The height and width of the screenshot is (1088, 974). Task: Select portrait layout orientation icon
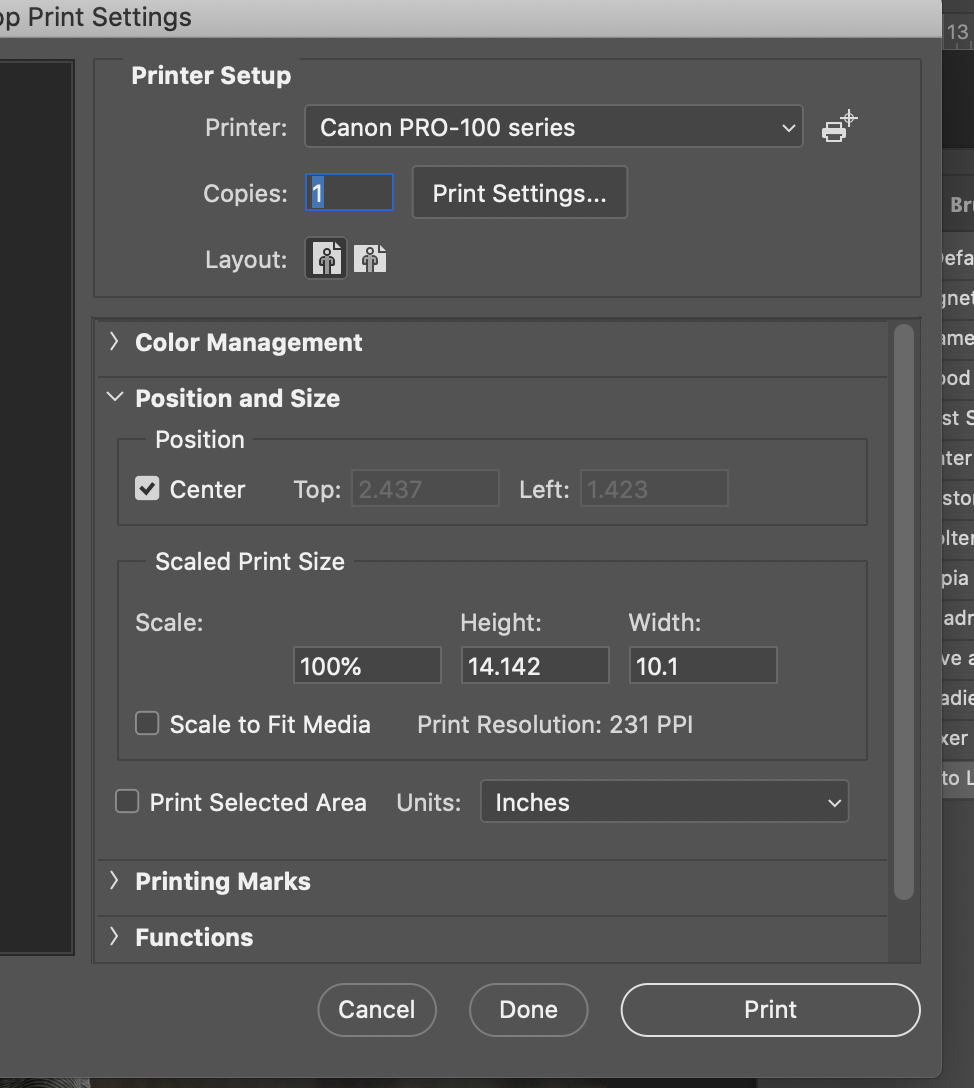326,259
